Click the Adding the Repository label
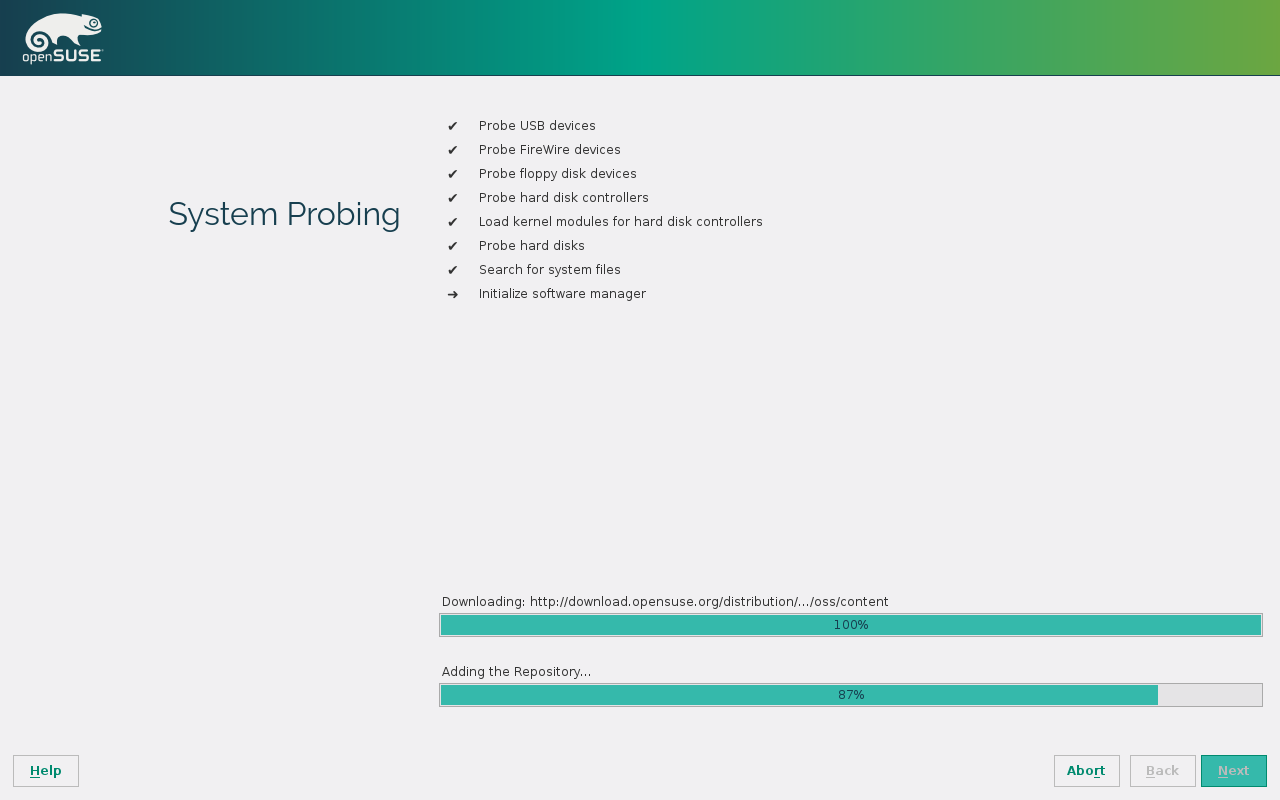This screenshot has width=1280, height=800. (x=516, y=672)
